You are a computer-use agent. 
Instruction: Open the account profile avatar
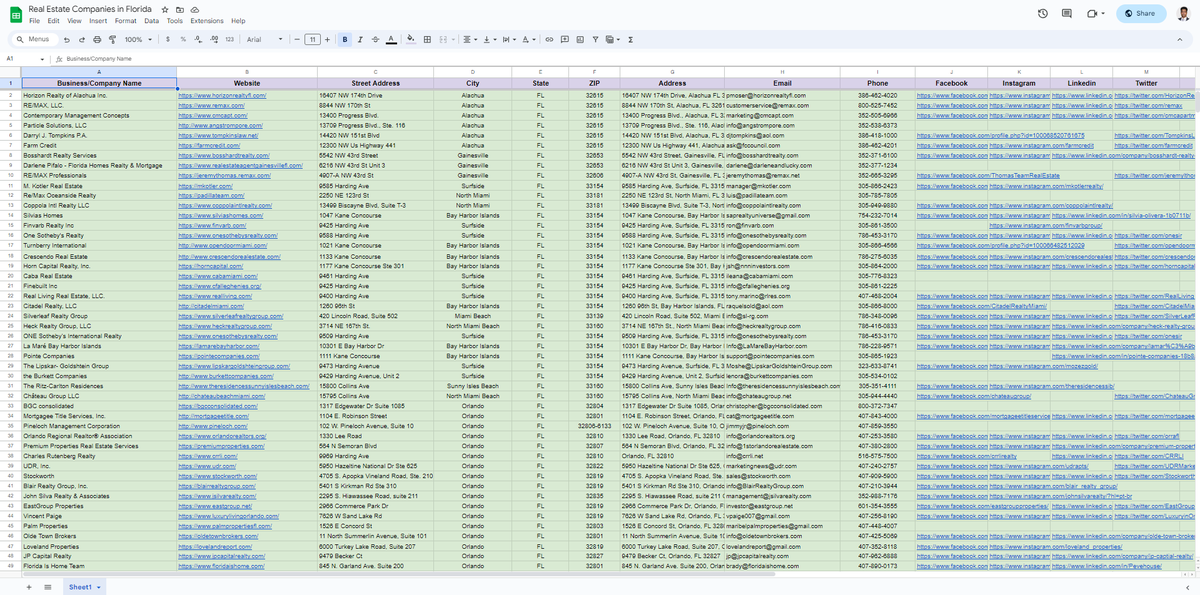[x=1182, y=13]
